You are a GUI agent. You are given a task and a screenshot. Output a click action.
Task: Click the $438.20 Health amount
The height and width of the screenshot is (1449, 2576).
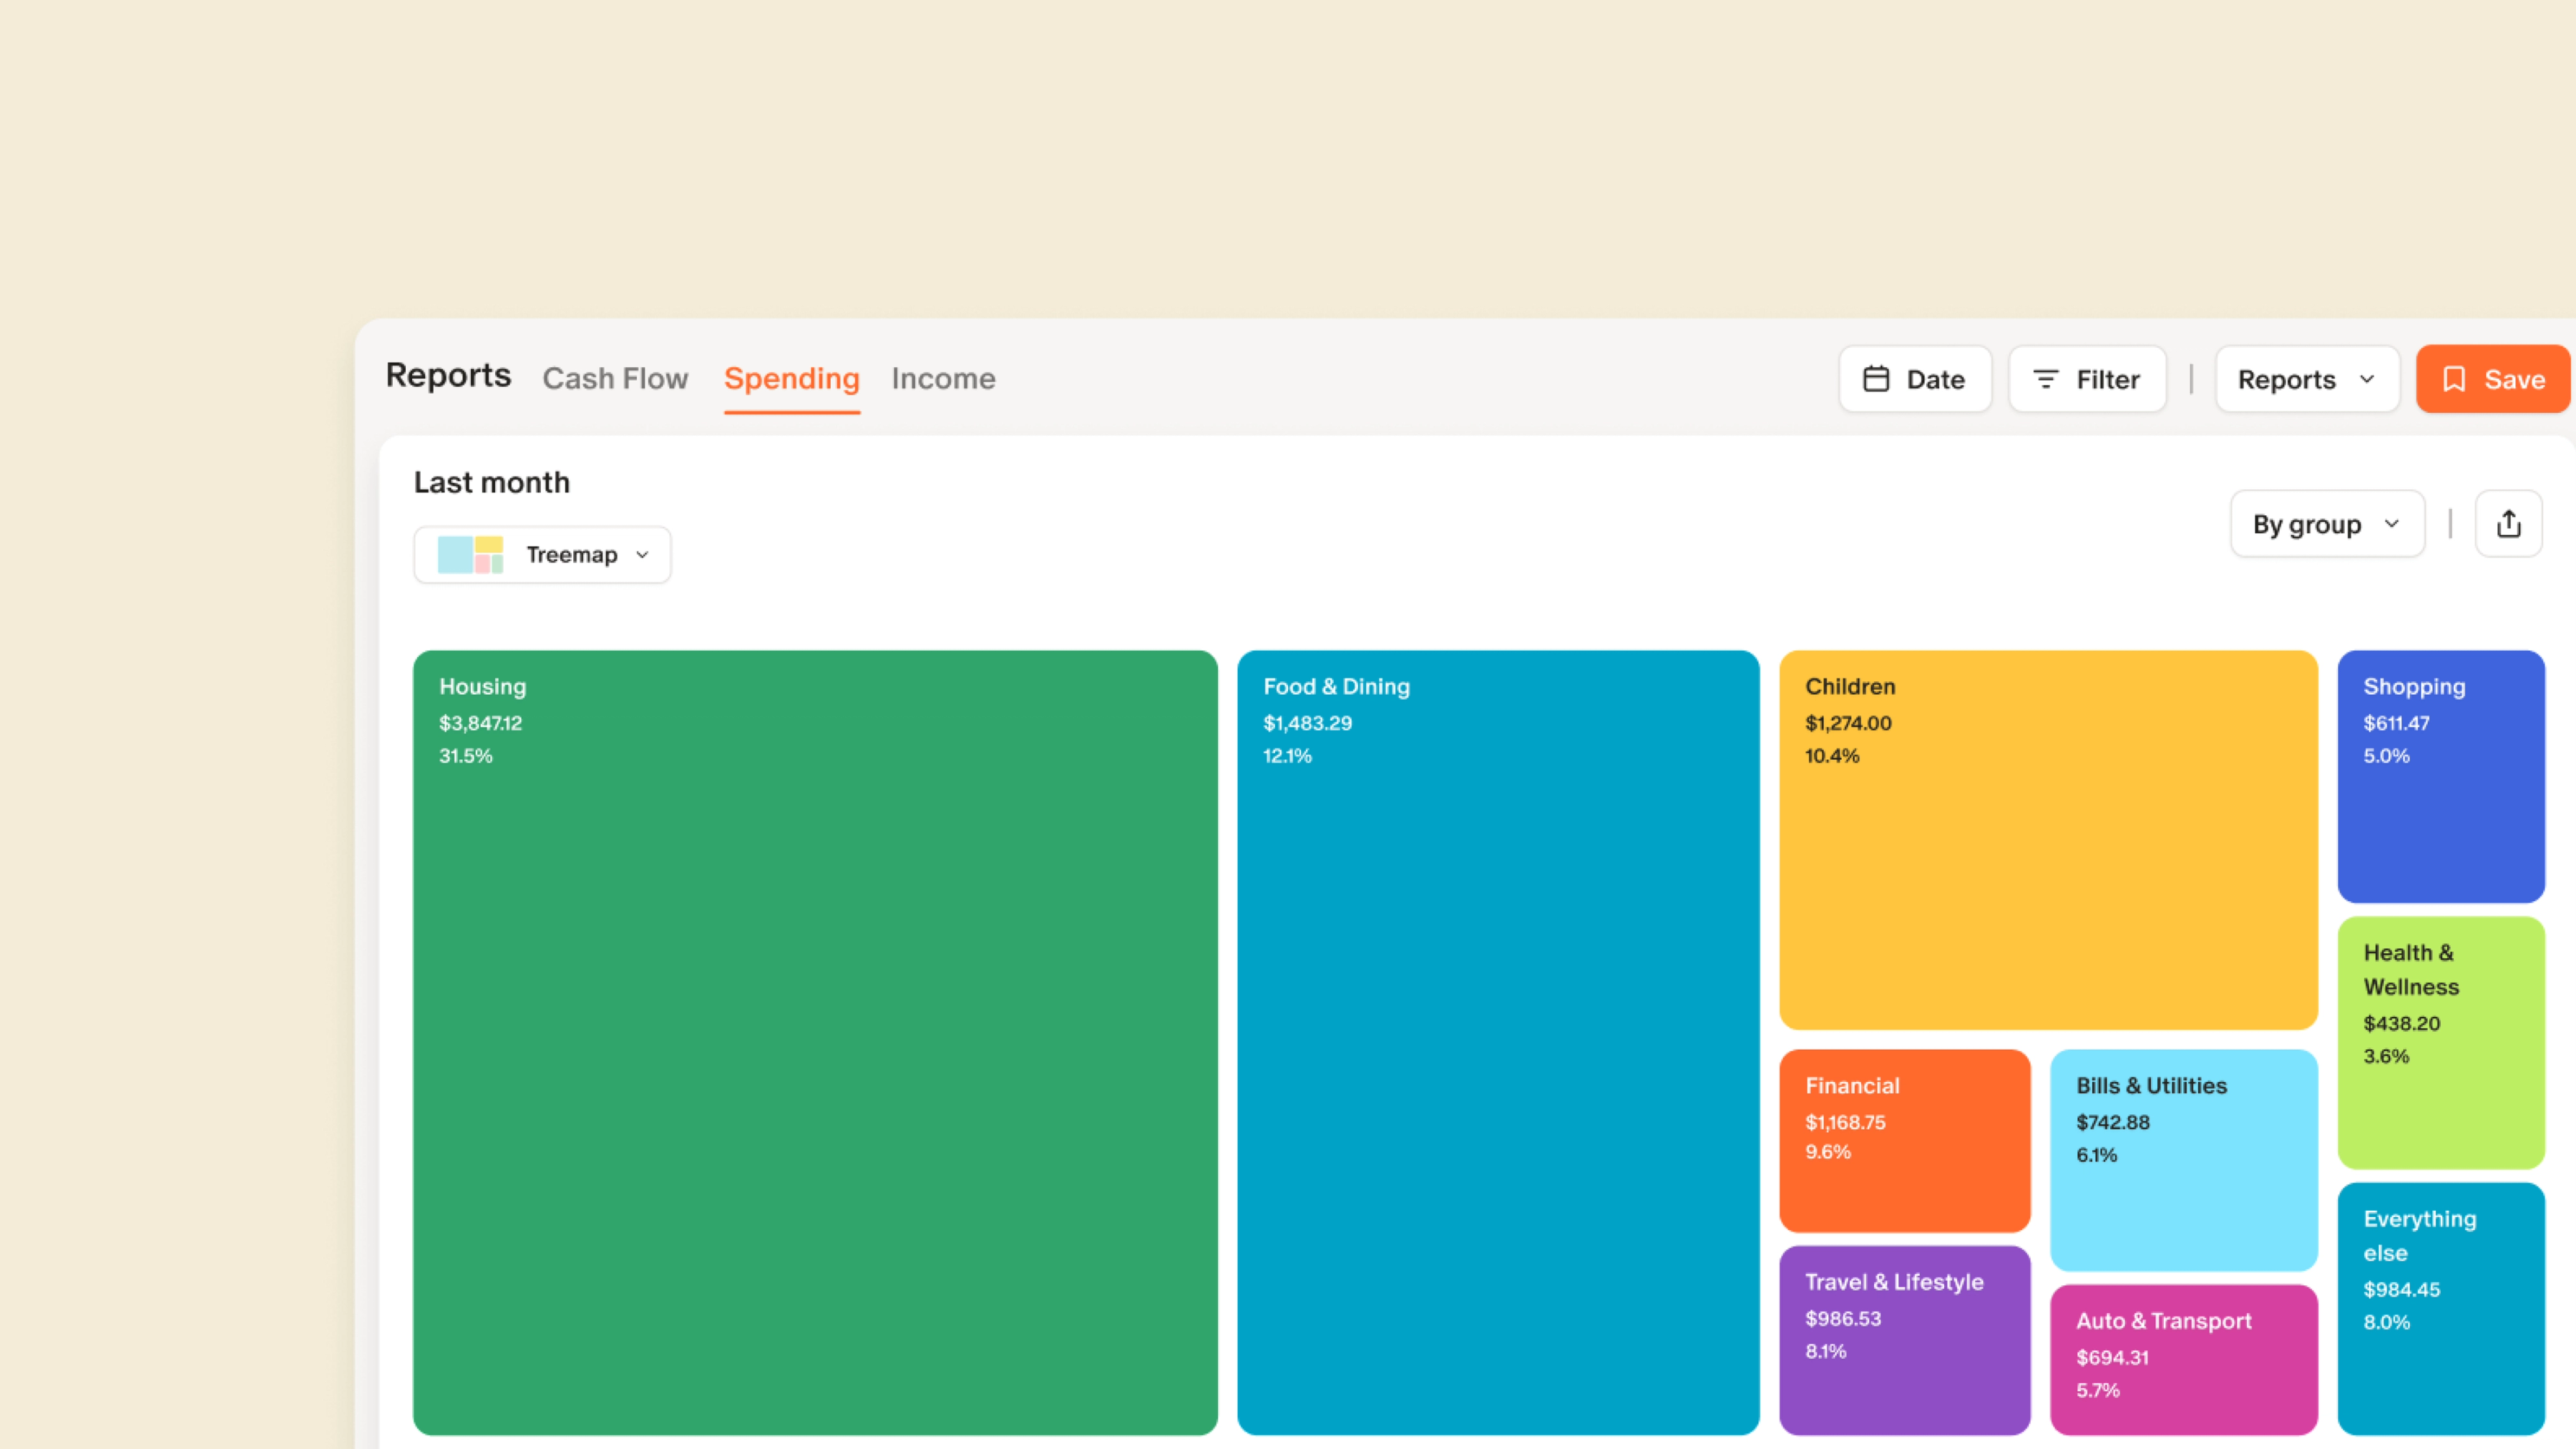(x=2402, y=1023)
